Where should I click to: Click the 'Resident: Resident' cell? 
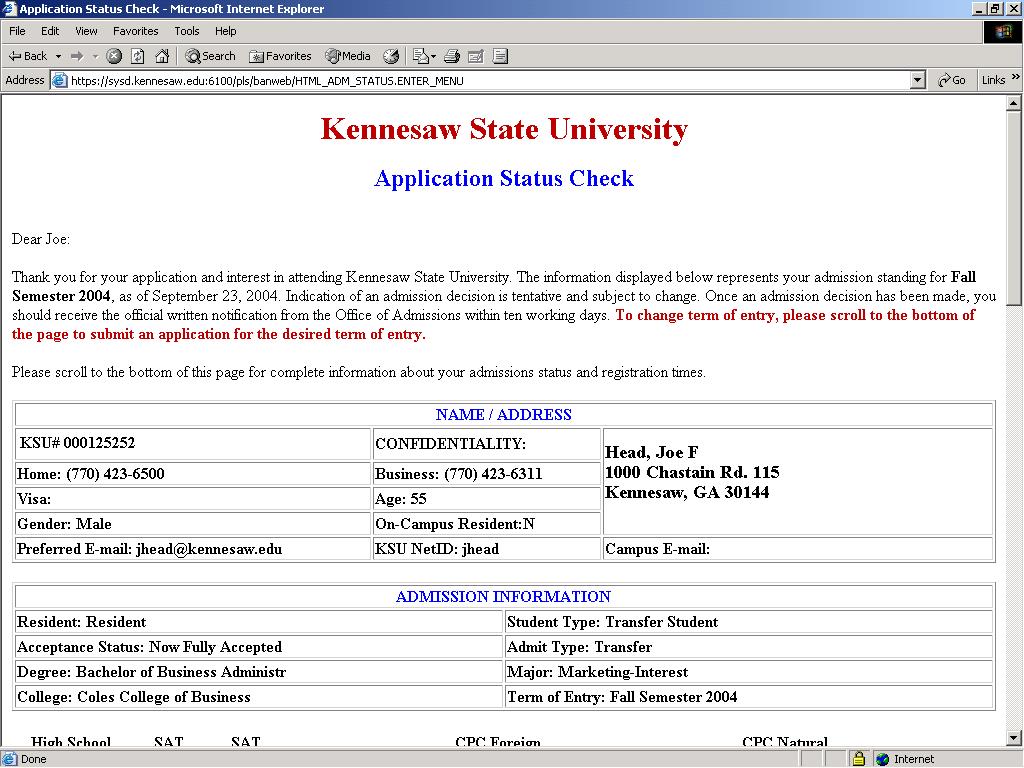[259, 622]
